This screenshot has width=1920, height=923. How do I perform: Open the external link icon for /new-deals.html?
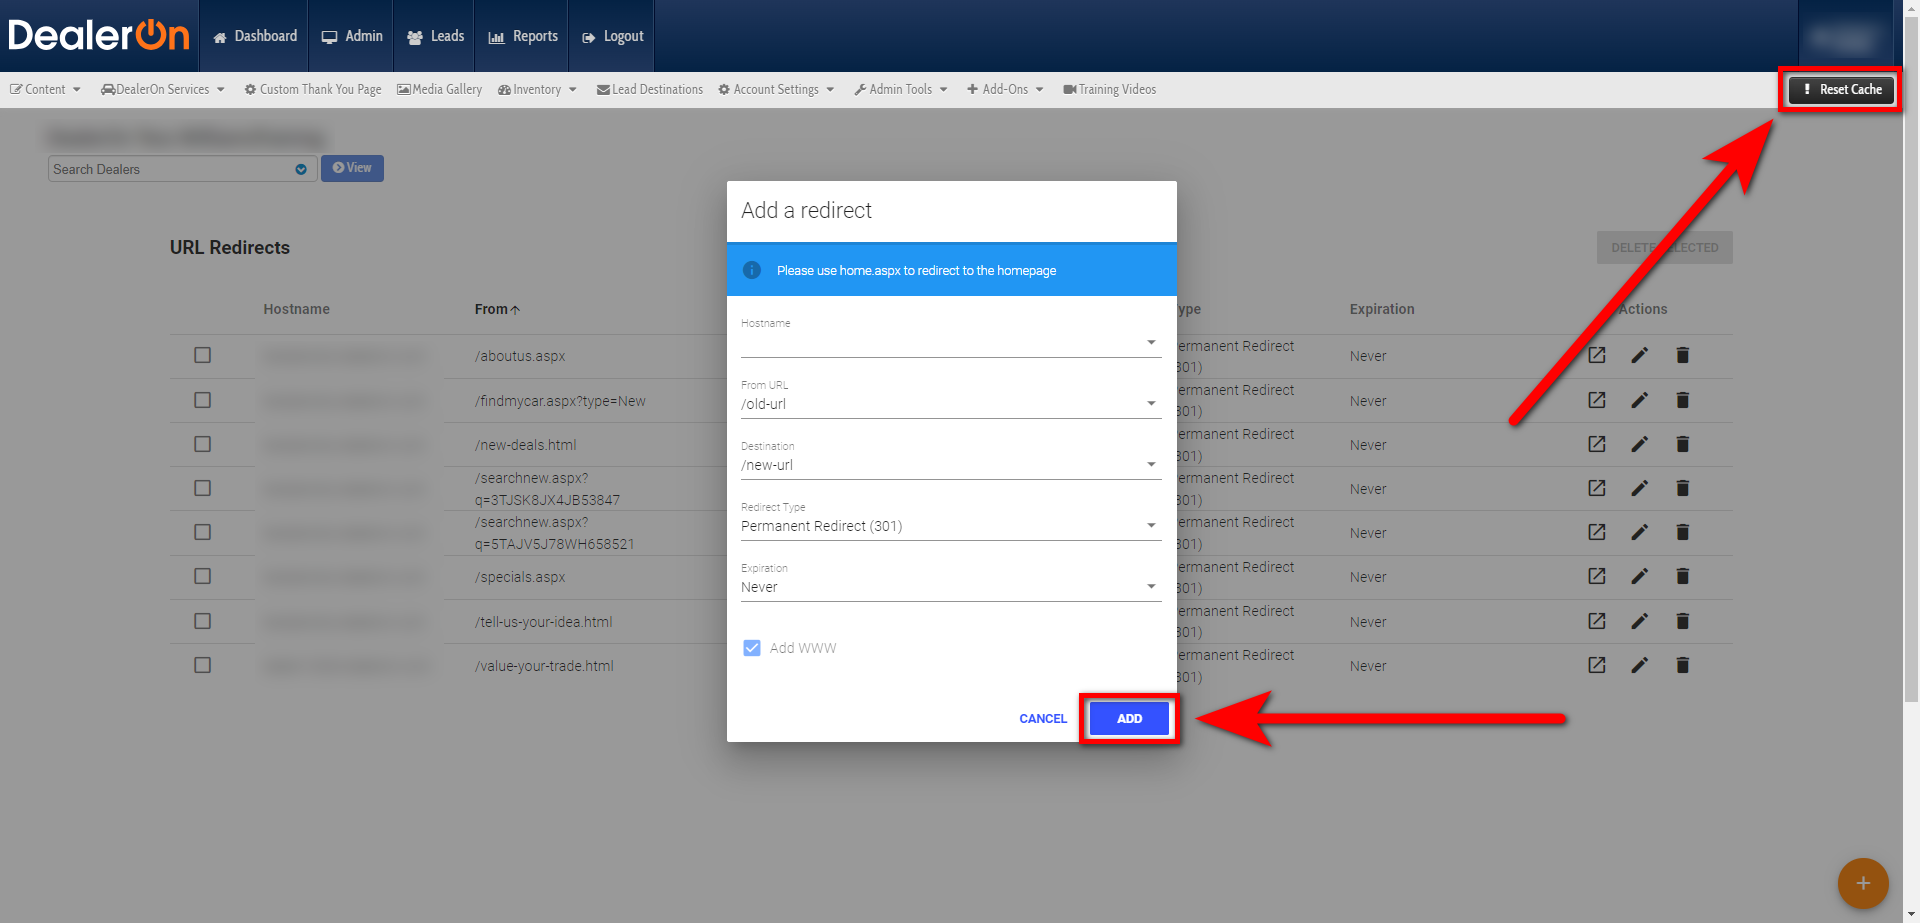[1596, 444]
